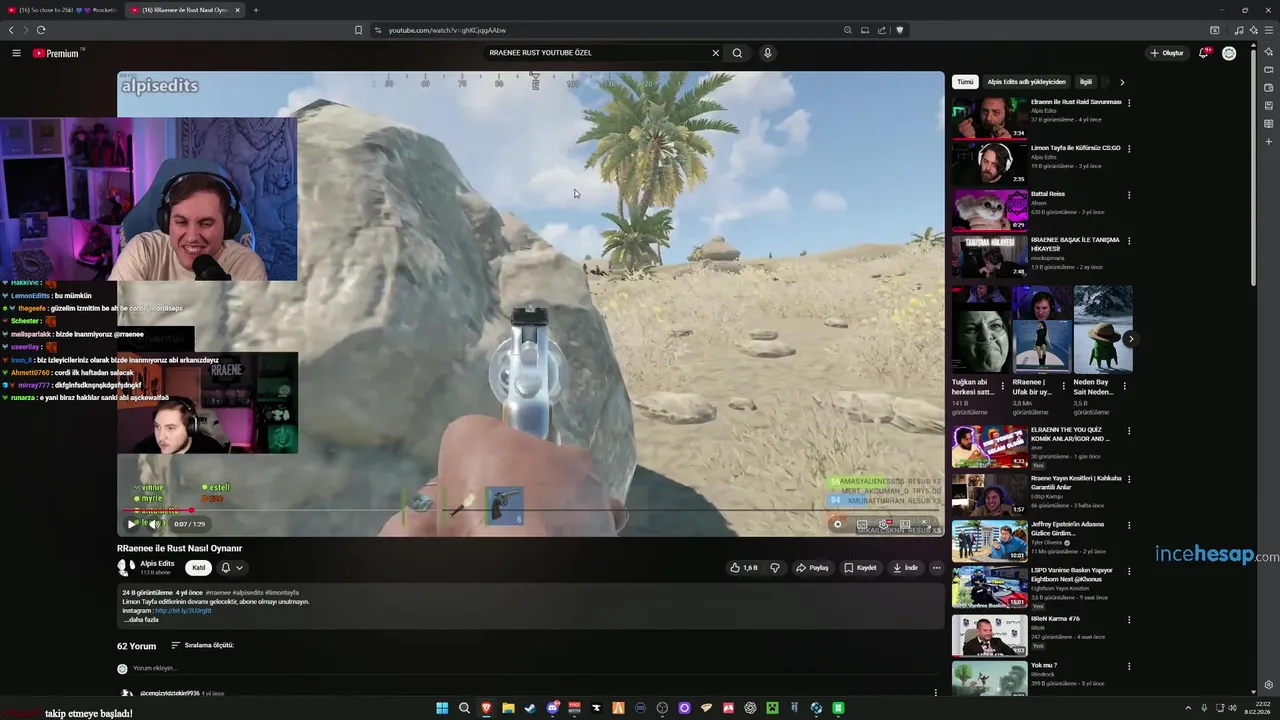This screenshot has width=1280, height=720.
Task: Open Steam from taskbar
Action: (530, 708)
